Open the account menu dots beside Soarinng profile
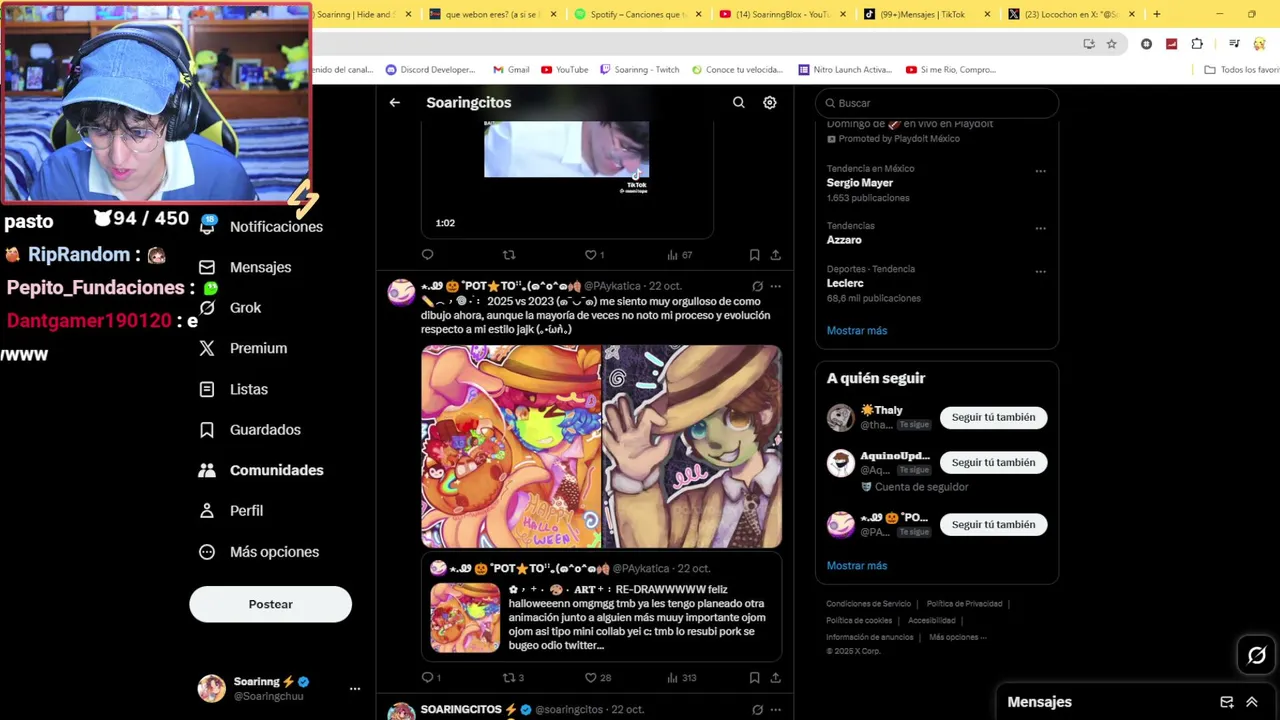 coord(355,689)
